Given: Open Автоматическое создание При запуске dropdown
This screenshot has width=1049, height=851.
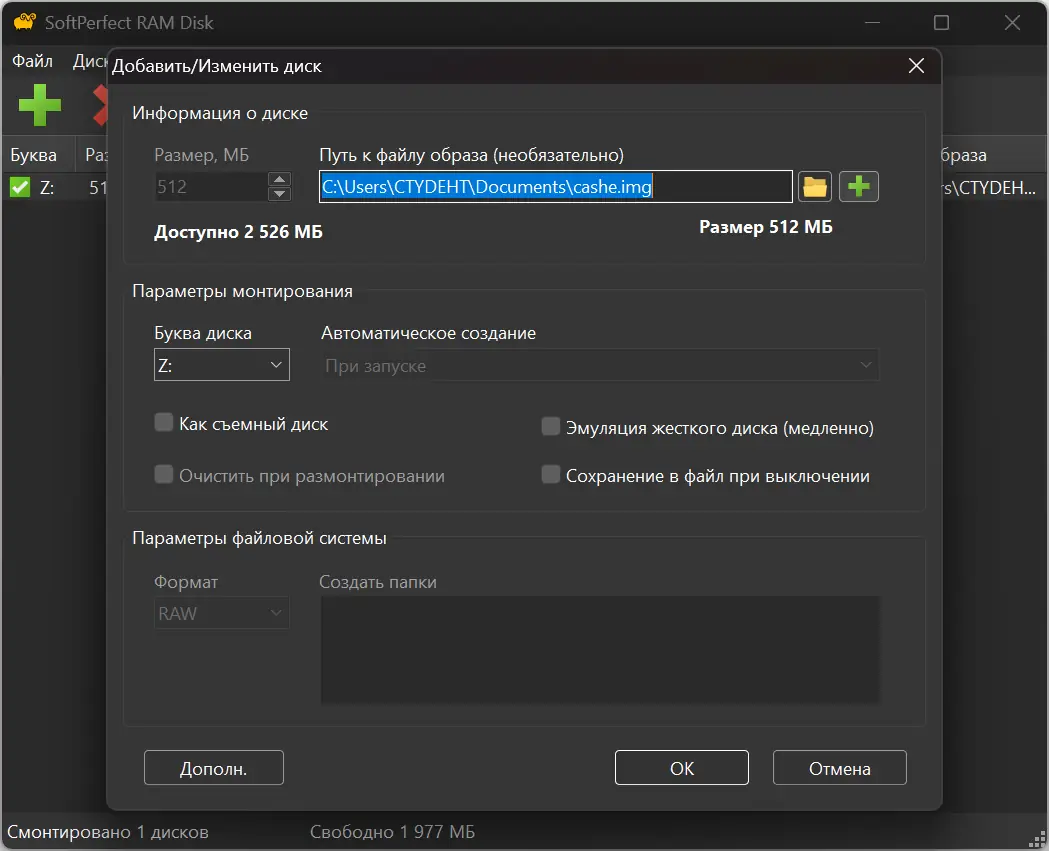Looking at the screenshot, I should tap(599, 365).
